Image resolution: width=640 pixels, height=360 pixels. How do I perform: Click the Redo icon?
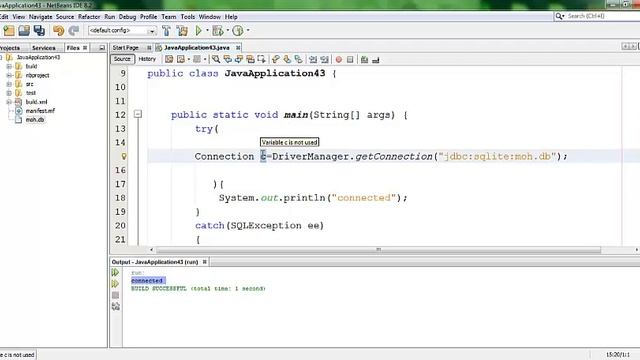click(73, 31)
